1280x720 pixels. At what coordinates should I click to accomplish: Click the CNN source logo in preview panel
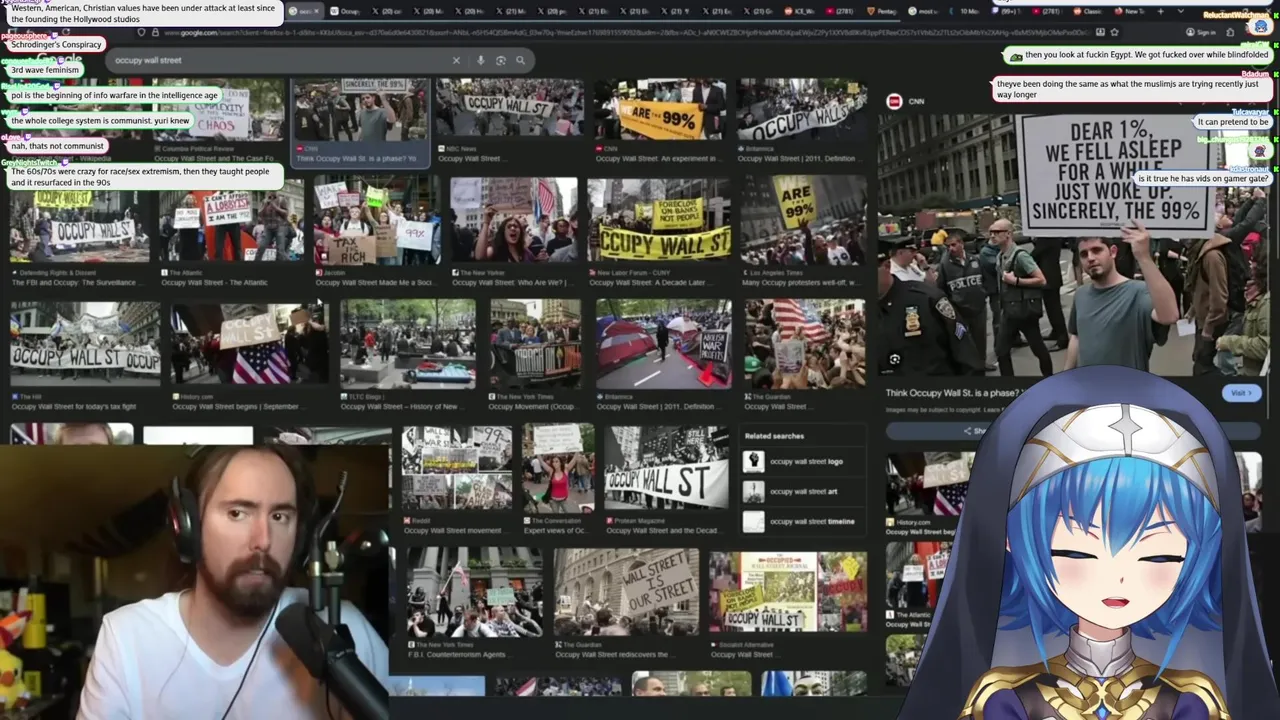(x=894, y=101)
